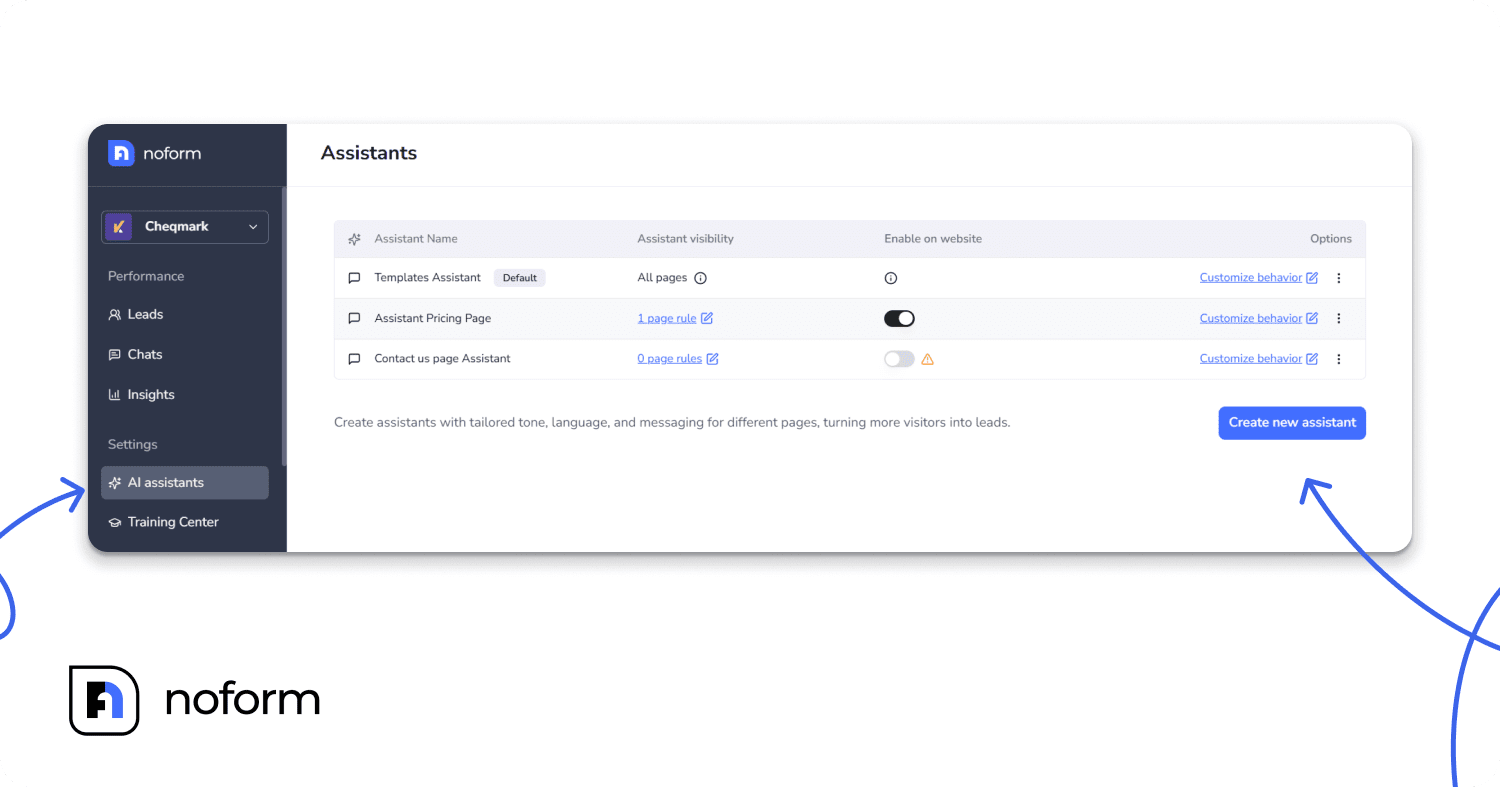Image resolution: width=1500 pixels, height=787 pixels.
Task: Click the warning icon beside Contact us toggle
Action: [x=928, y=358]
